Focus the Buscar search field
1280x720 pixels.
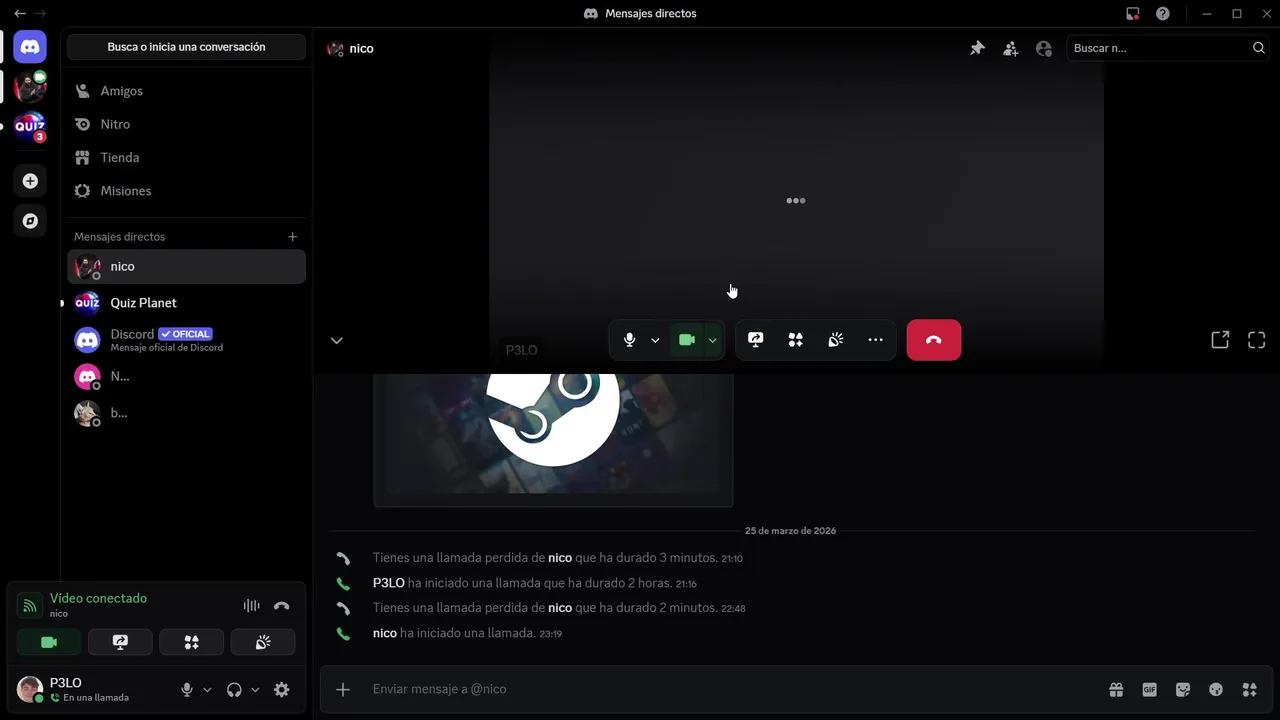point(1168,48)
